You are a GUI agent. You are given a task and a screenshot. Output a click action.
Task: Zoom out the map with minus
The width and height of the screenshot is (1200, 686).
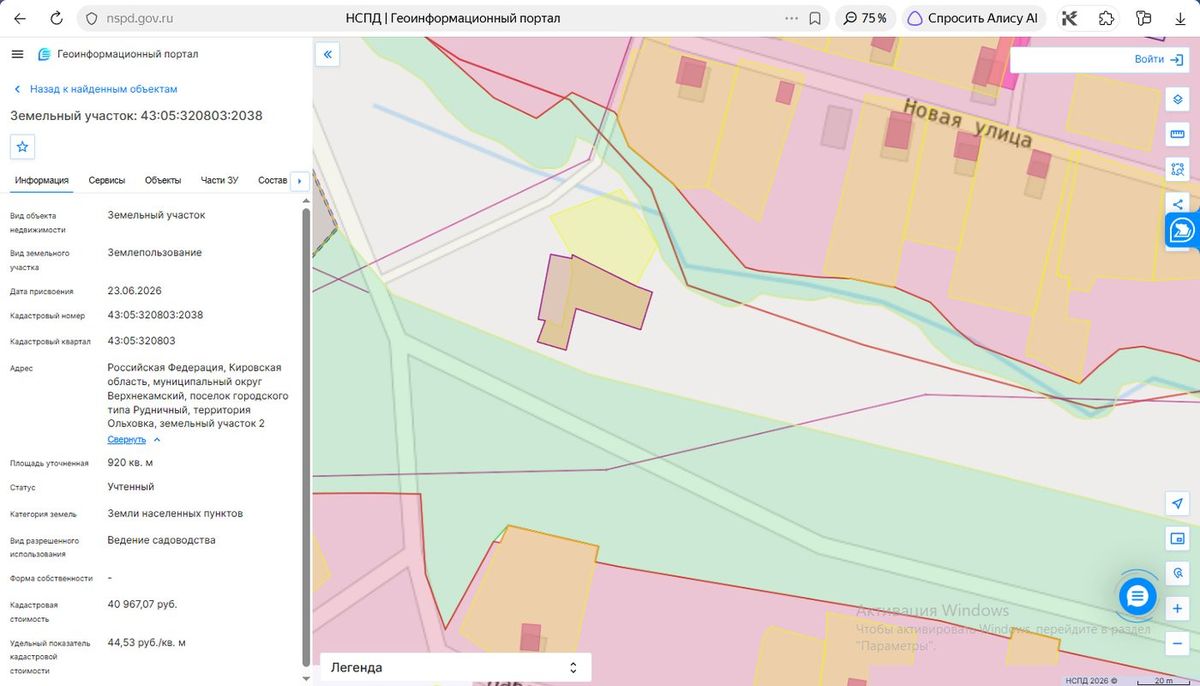click(x=1177, y=643)
